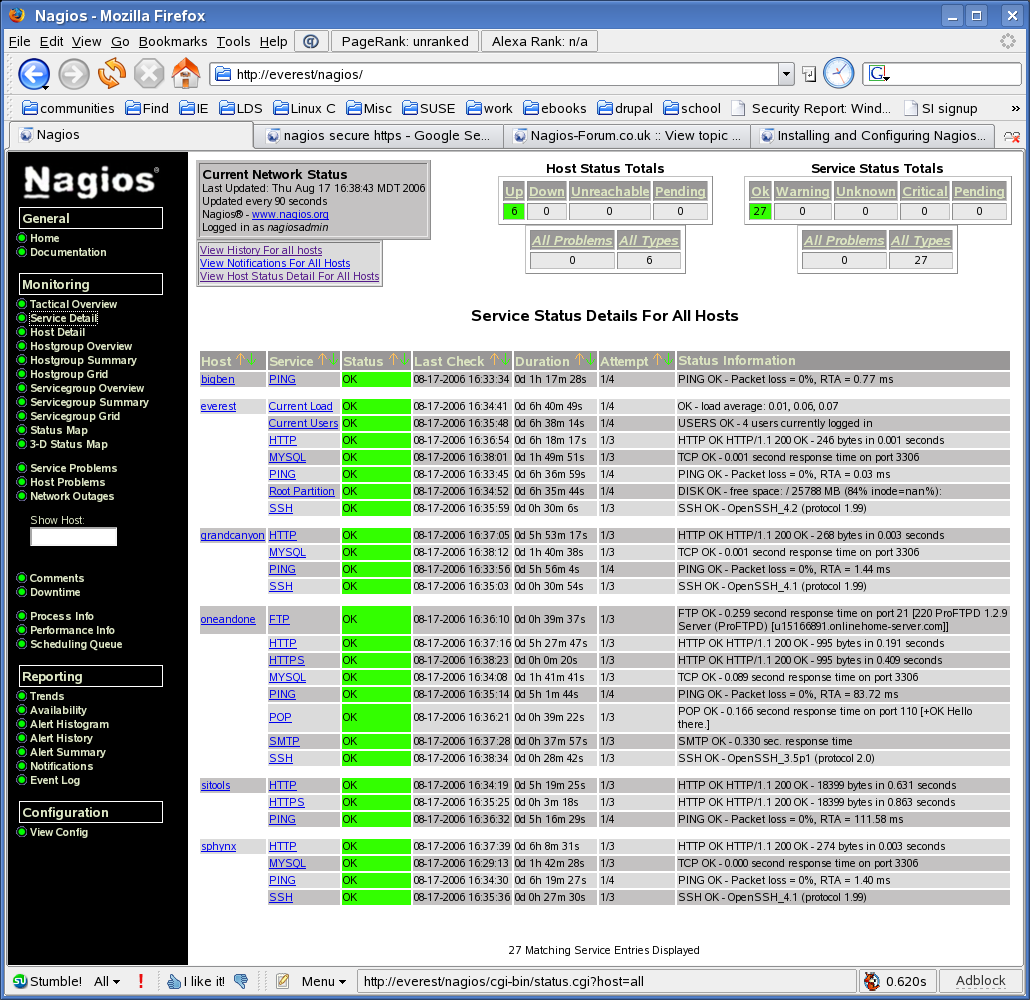
Task: Reload the page with the orange refresh icon
Action: (112, 73)
